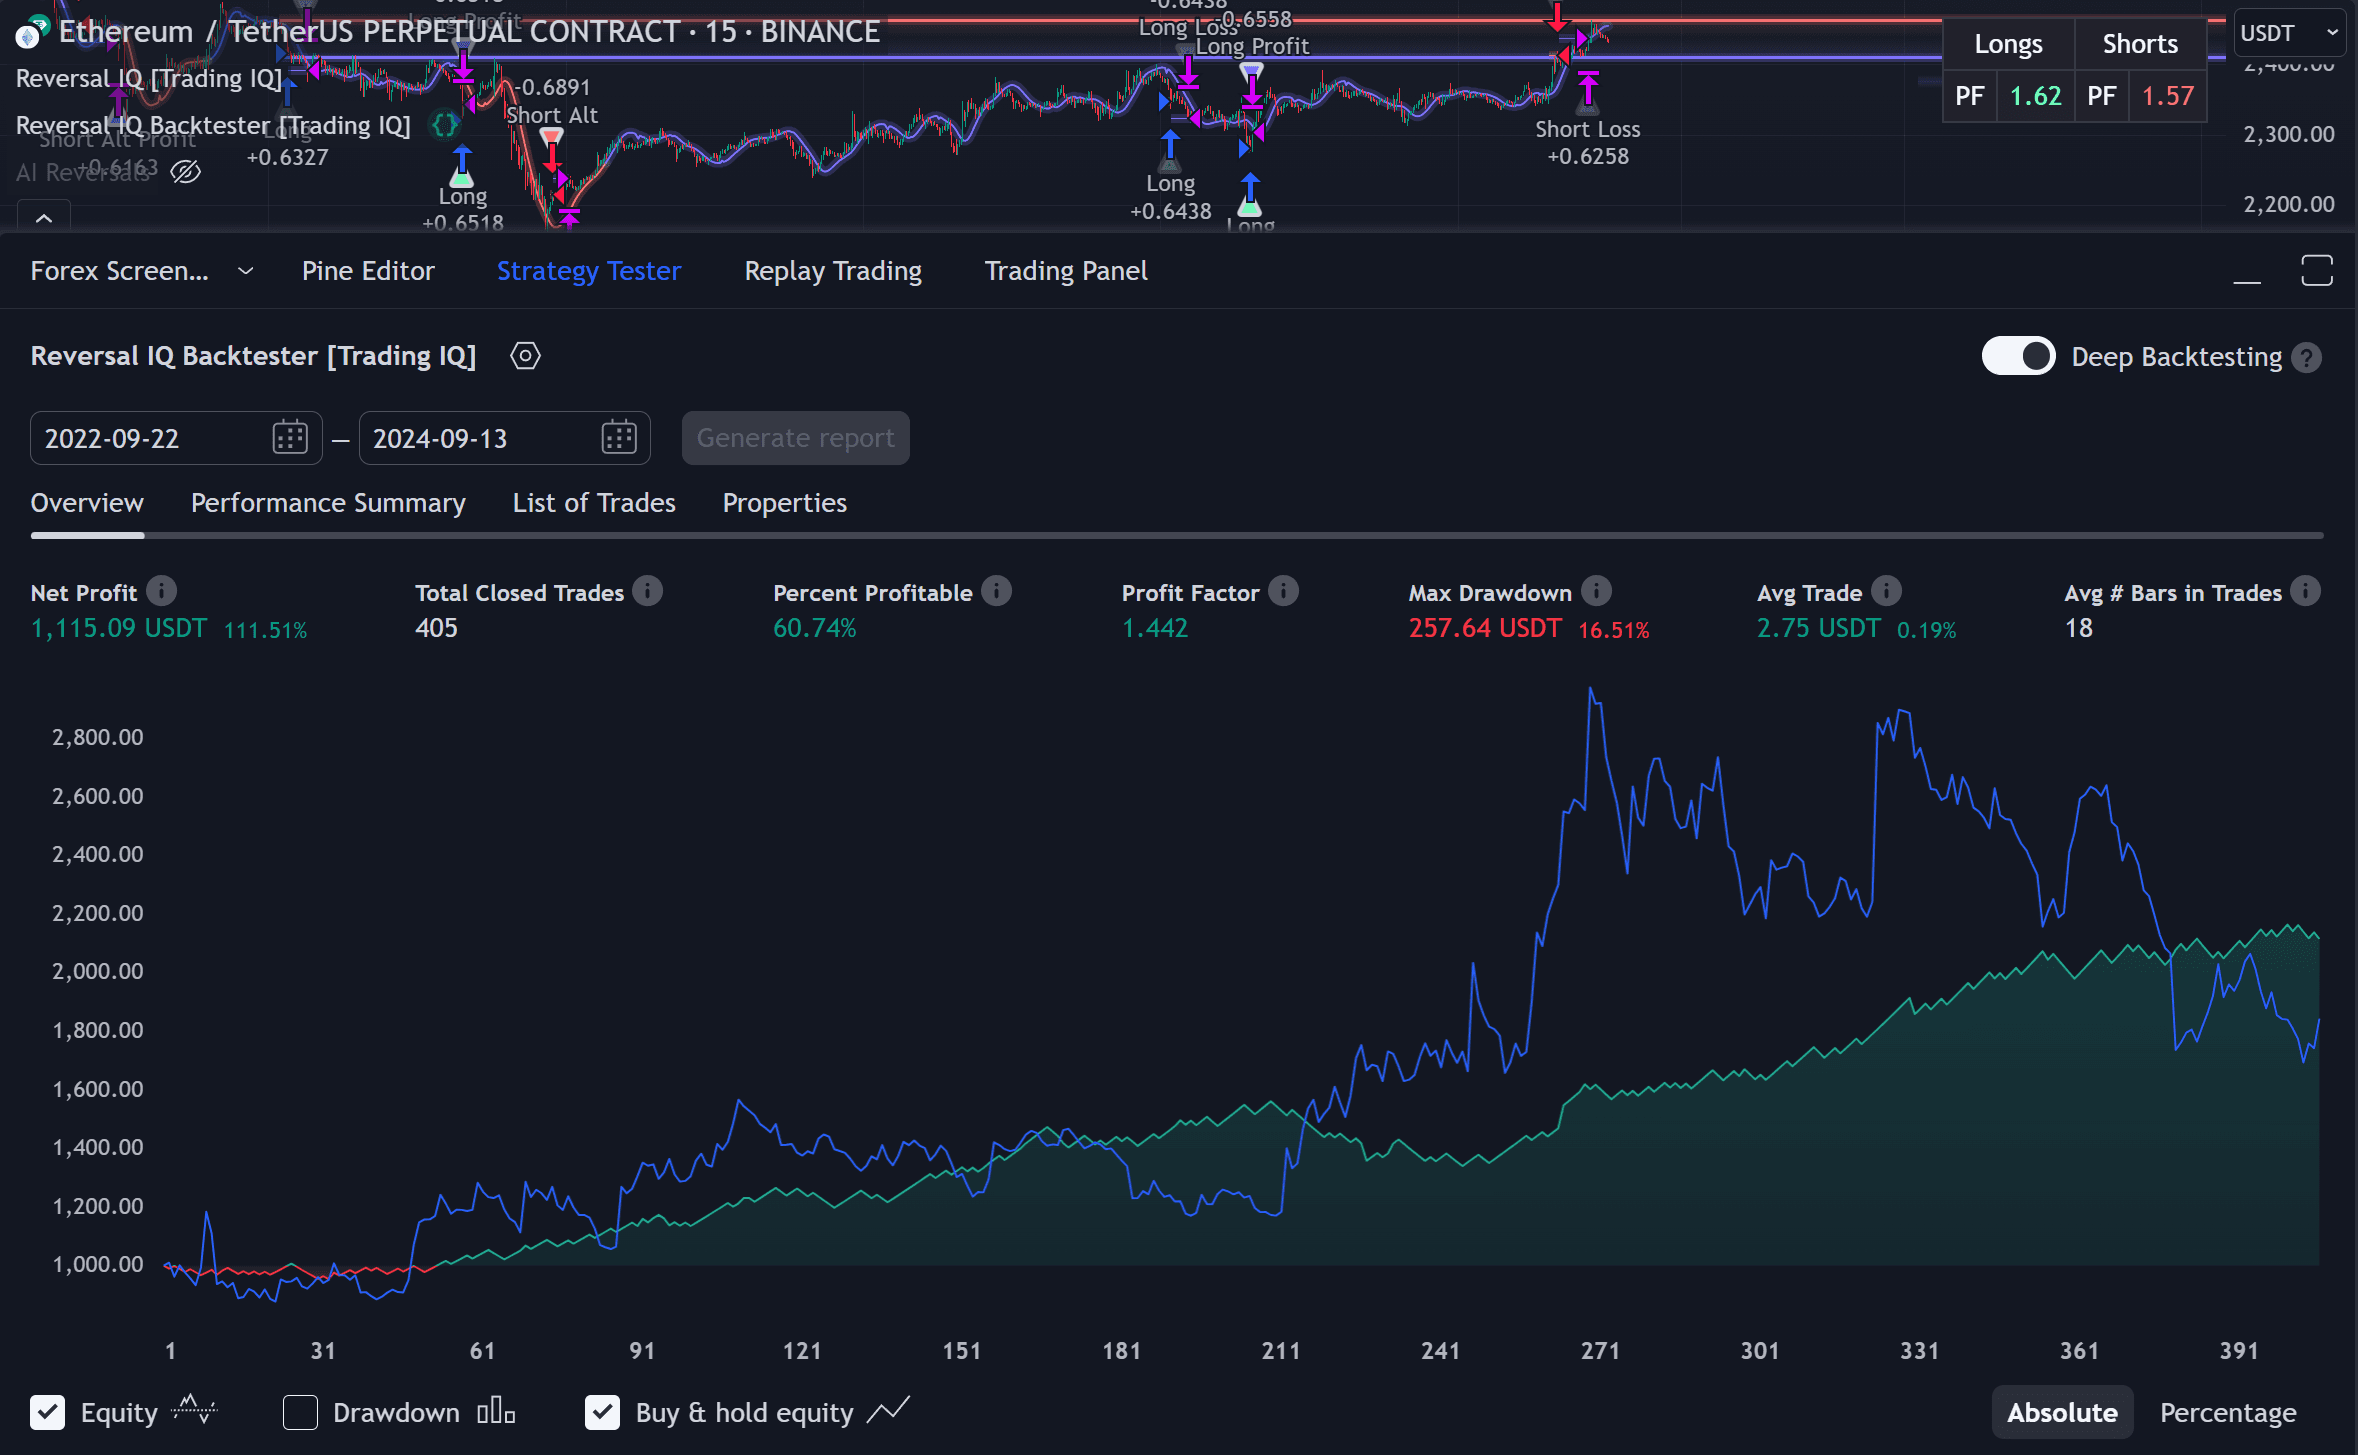Open start date calendar picker

(x=290, y=438)
